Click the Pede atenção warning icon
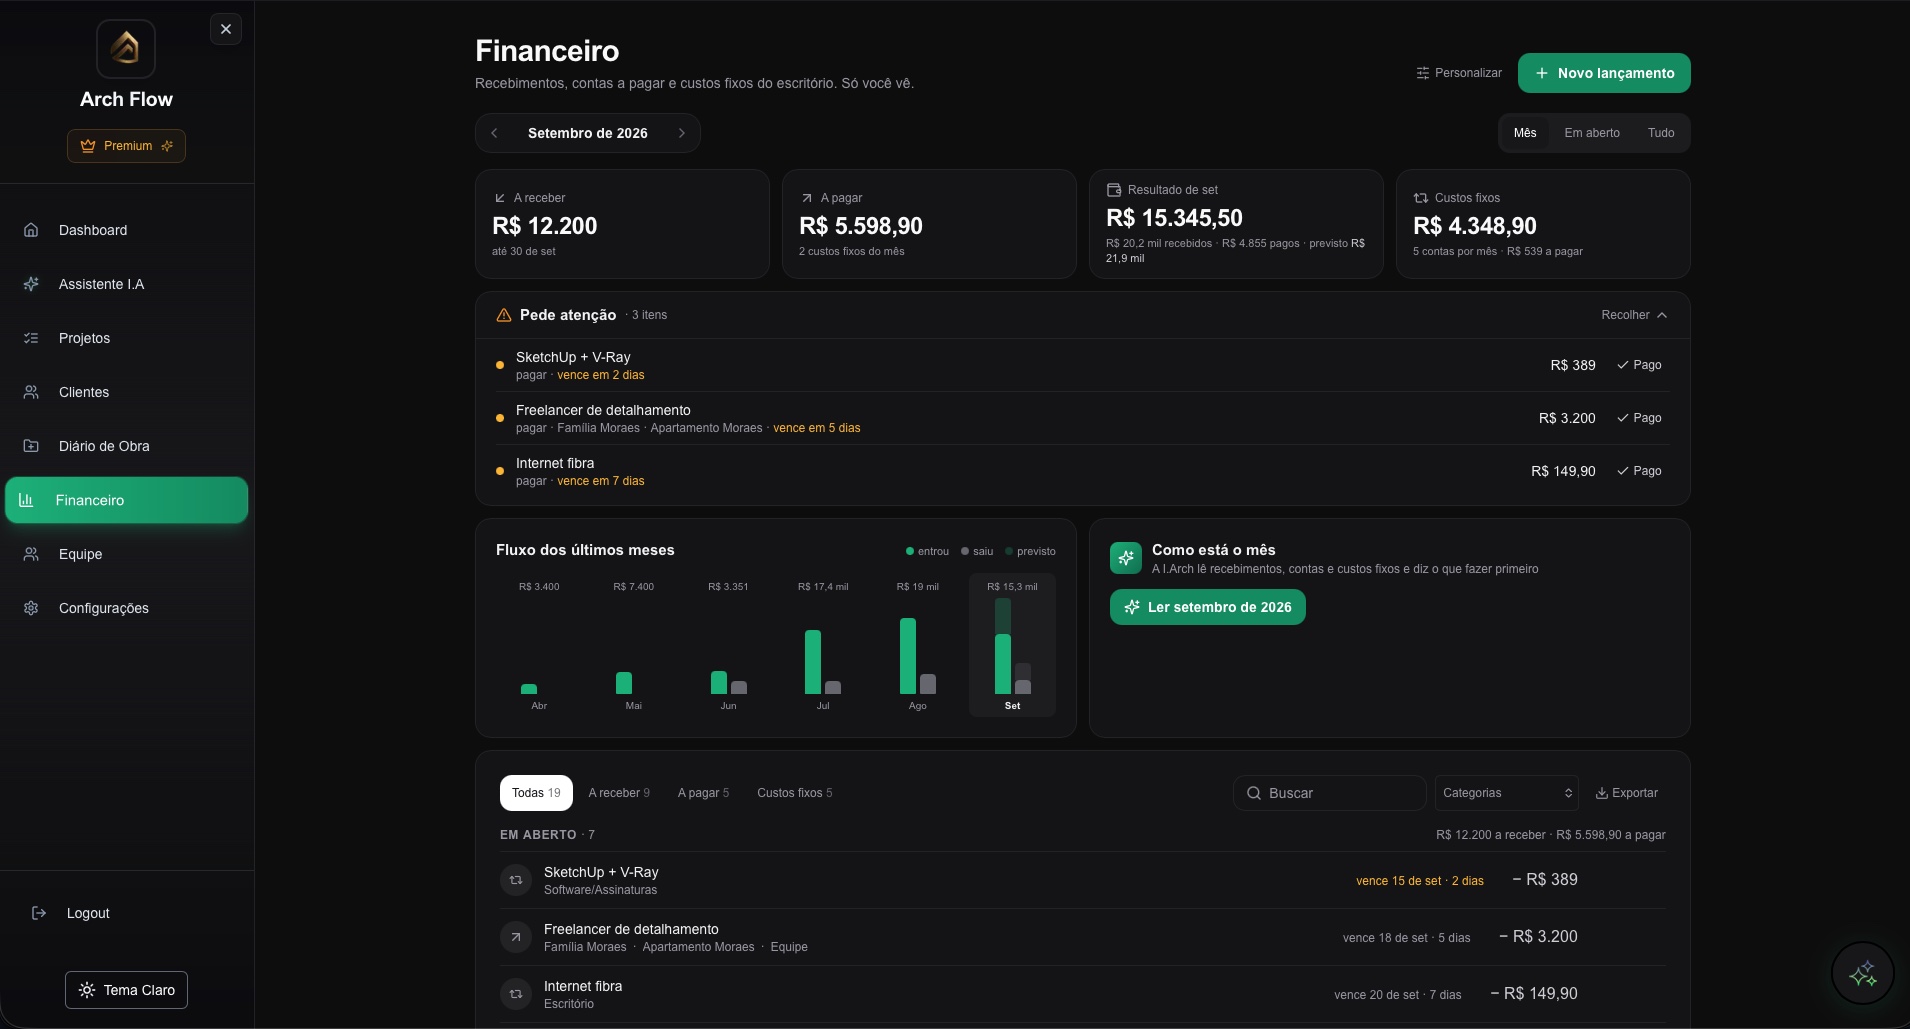This screenshot has height=1029, width=1910. [x=504, y=315]
